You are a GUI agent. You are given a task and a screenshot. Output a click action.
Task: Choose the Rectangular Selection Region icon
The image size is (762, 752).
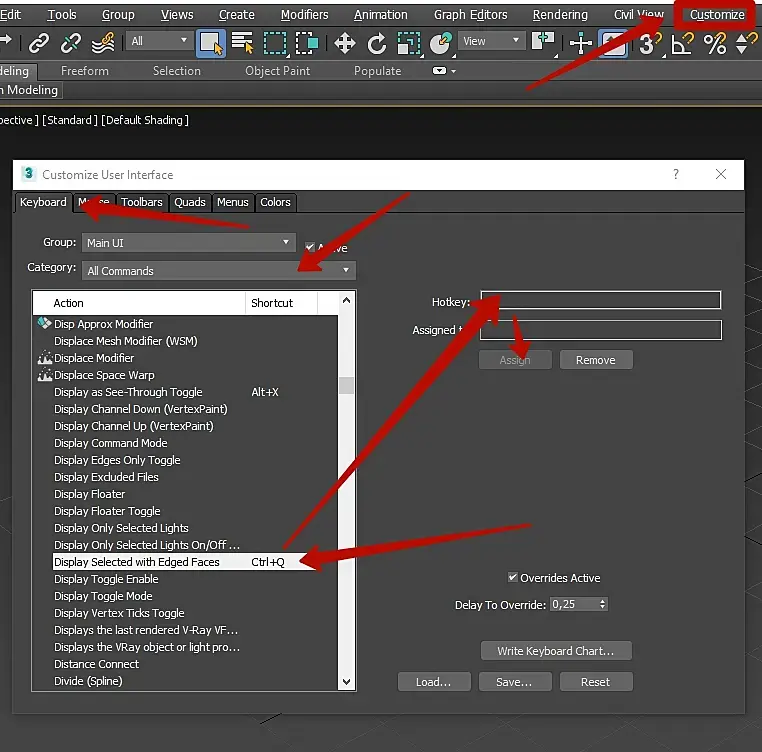(275, 43)
